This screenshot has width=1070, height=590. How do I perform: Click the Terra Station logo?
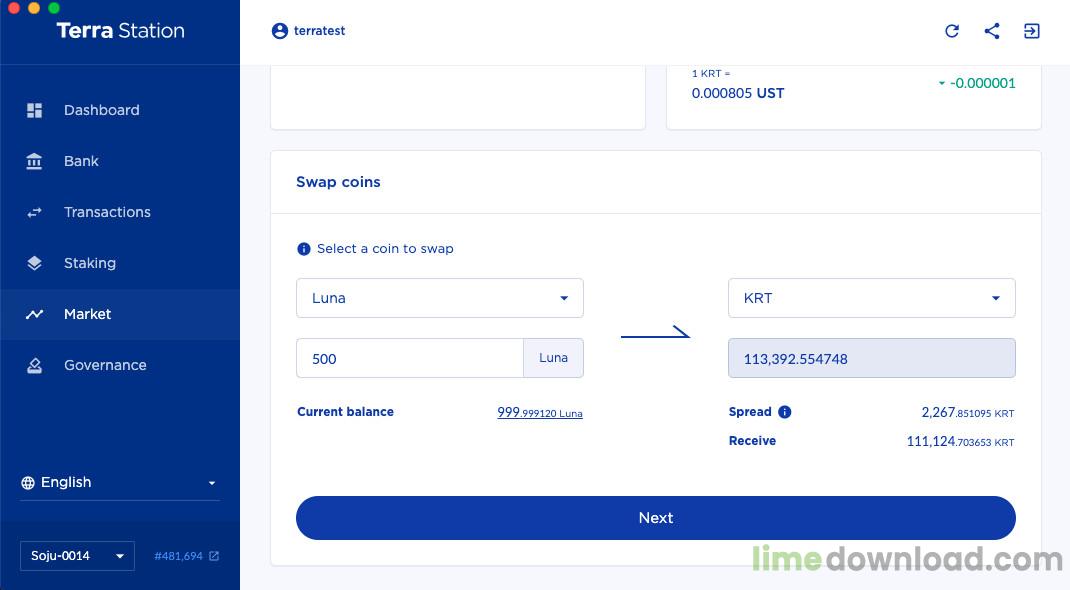120,31
